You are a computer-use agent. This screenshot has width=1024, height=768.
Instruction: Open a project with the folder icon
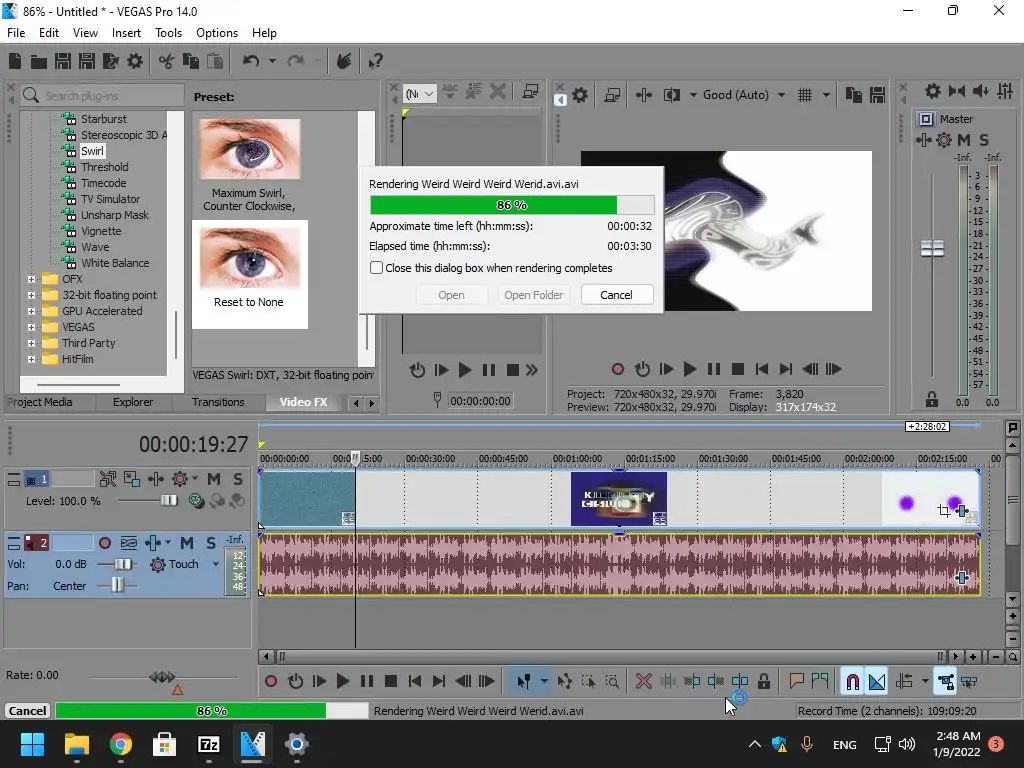[x=39, y=61]
